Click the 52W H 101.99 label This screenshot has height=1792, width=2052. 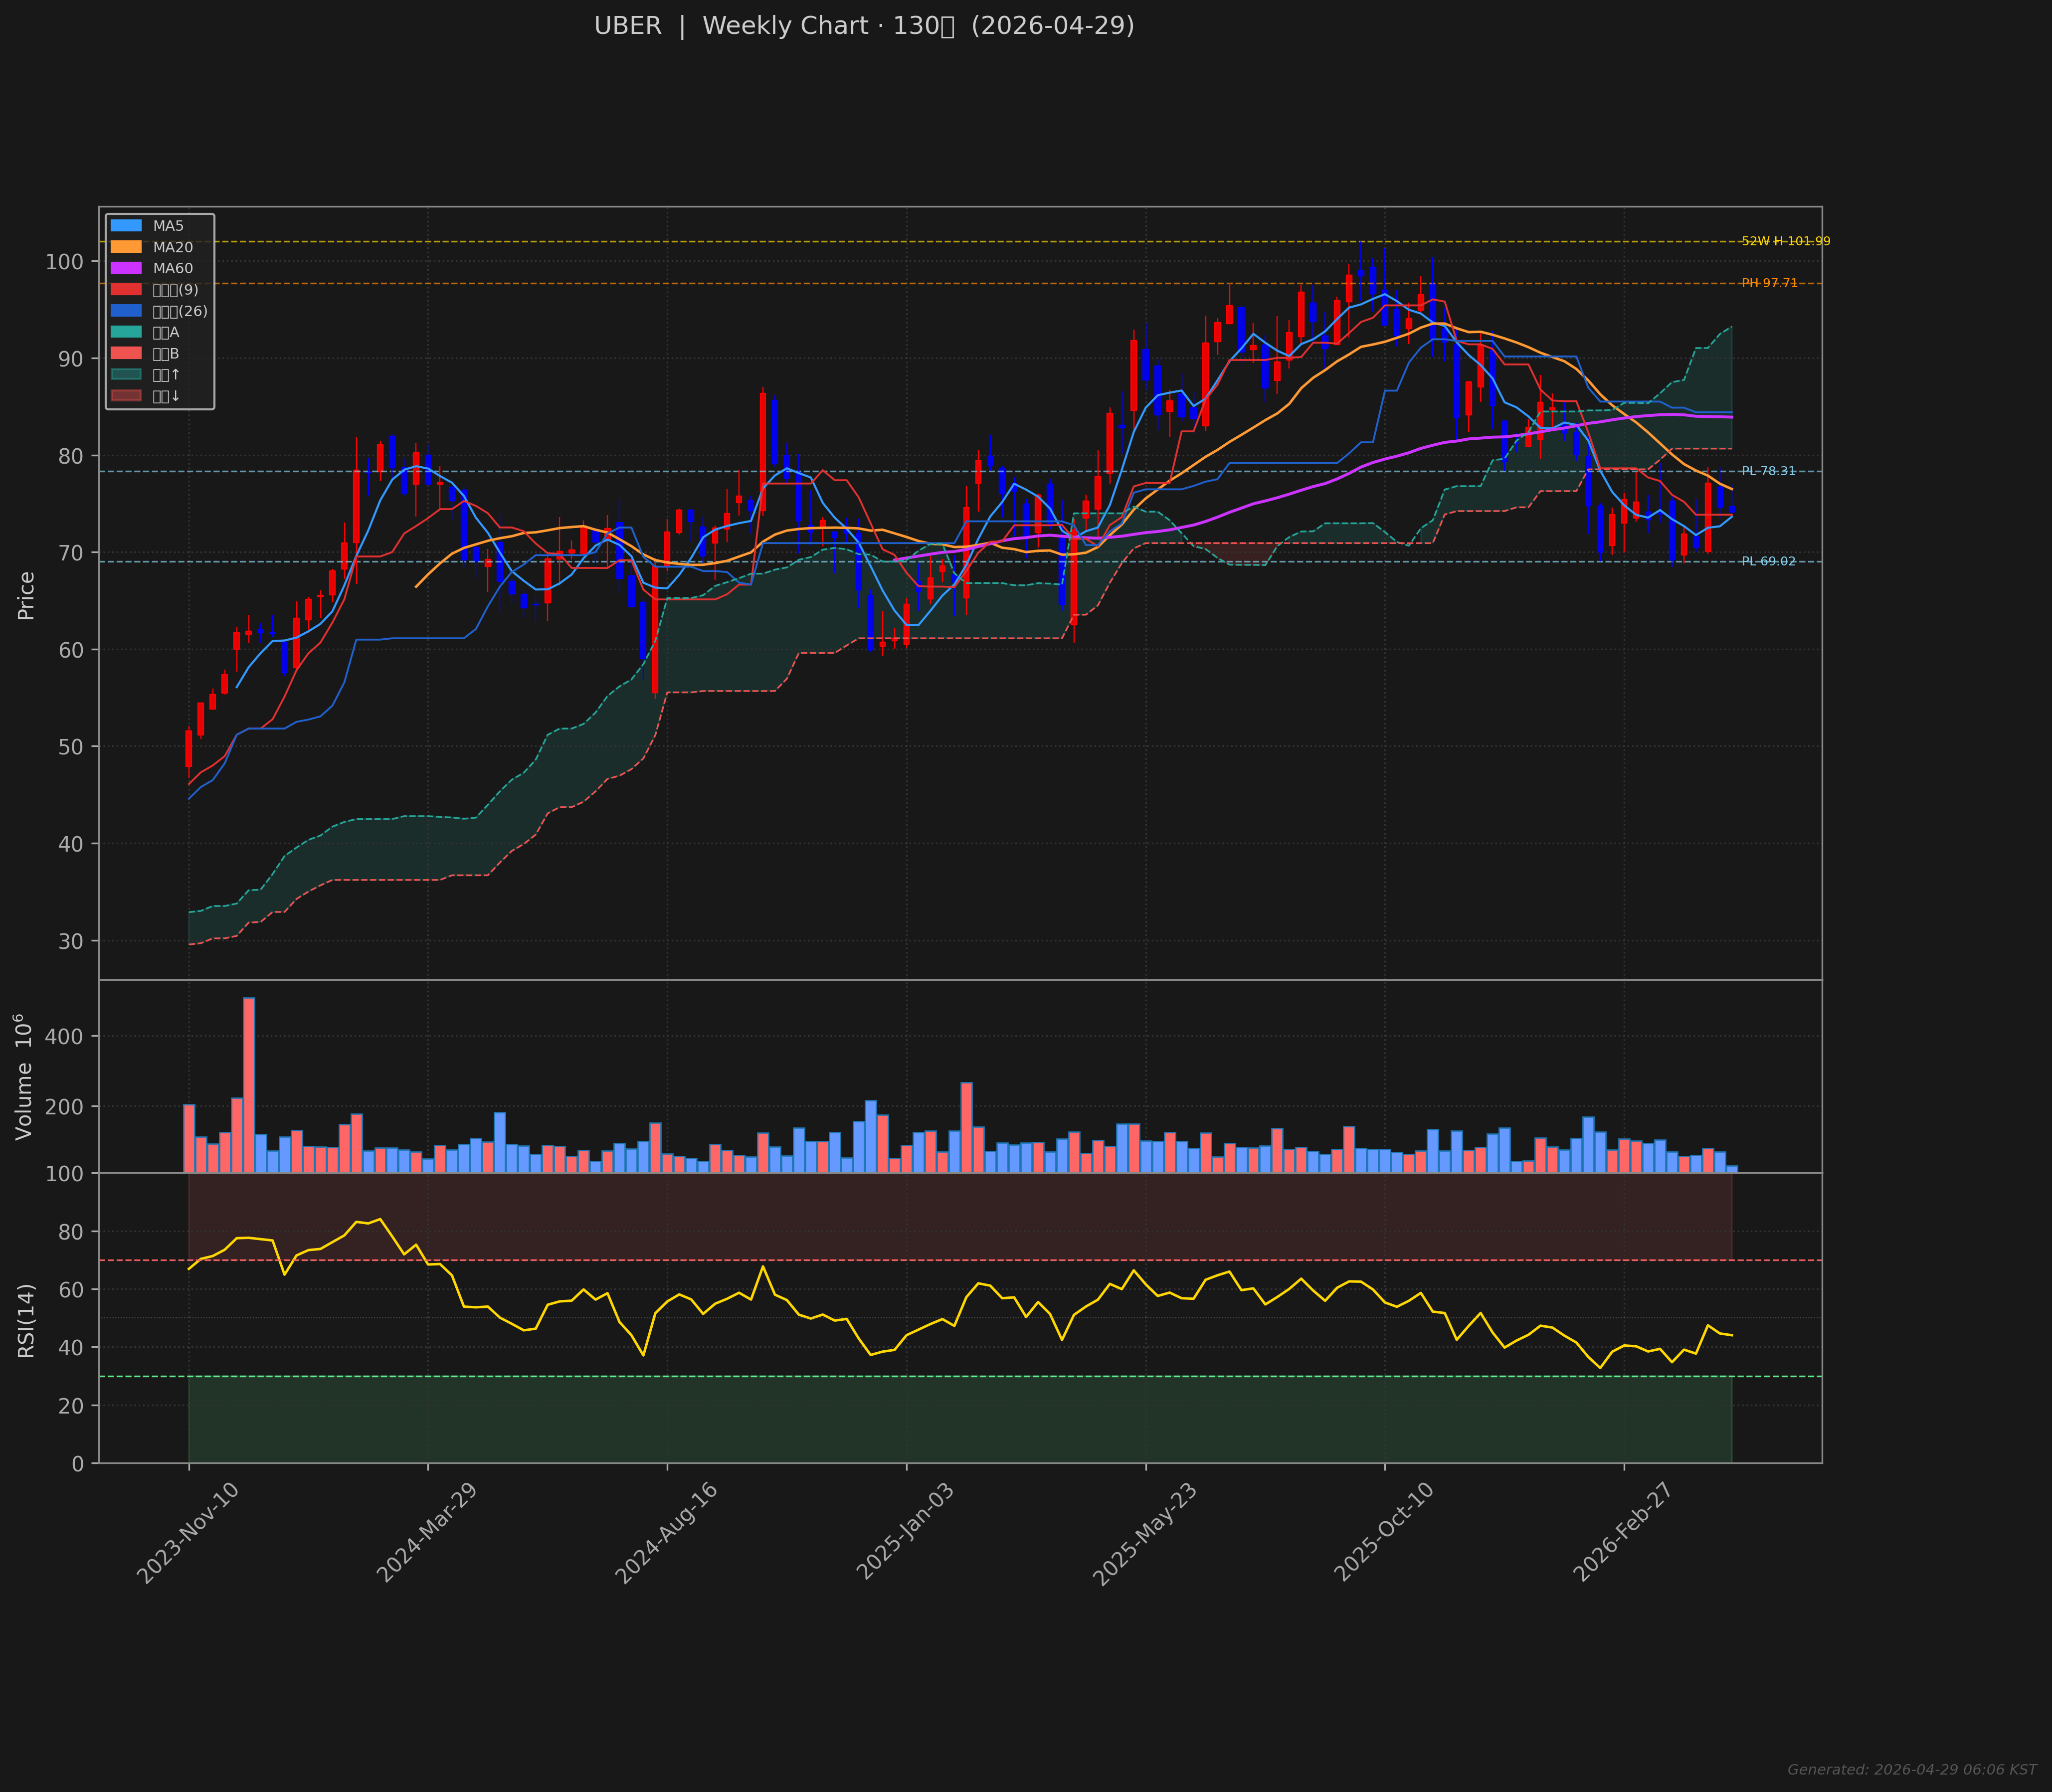click(1785, 241)
